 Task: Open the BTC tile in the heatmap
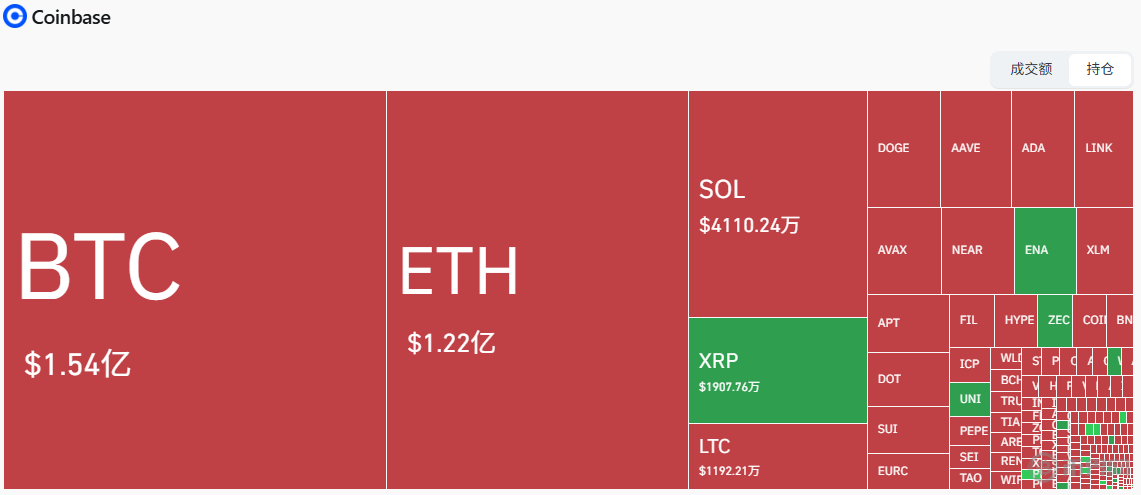[x=195, y=290]
